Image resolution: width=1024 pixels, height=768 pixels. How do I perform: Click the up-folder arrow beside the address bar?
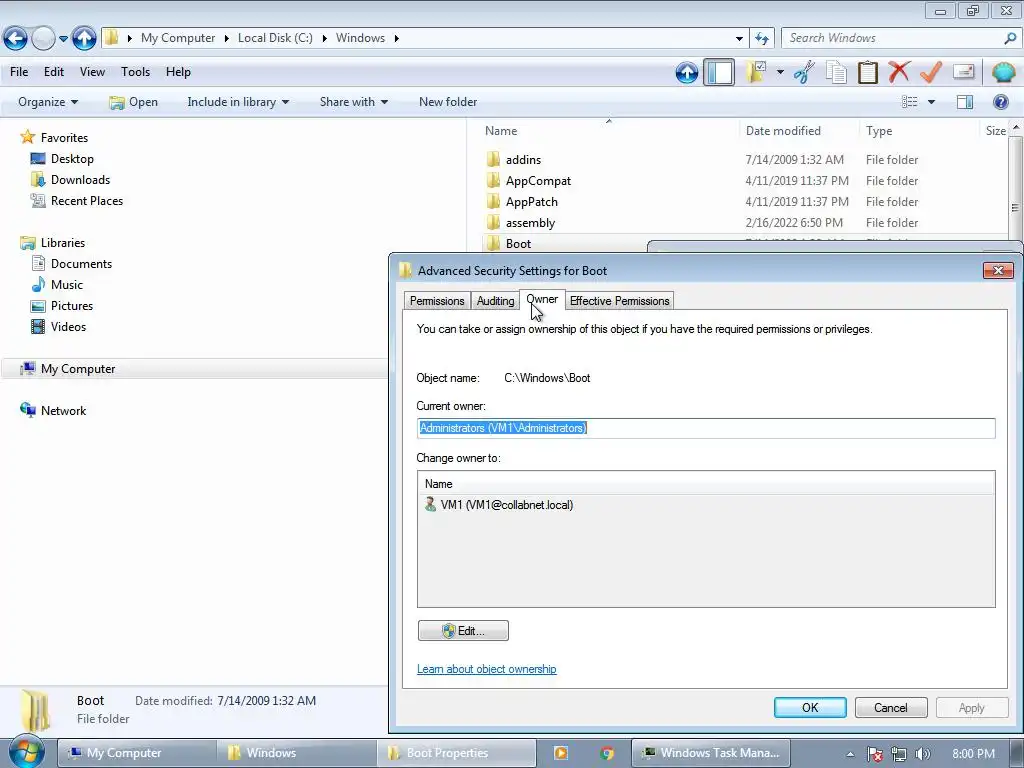[84, 39]
